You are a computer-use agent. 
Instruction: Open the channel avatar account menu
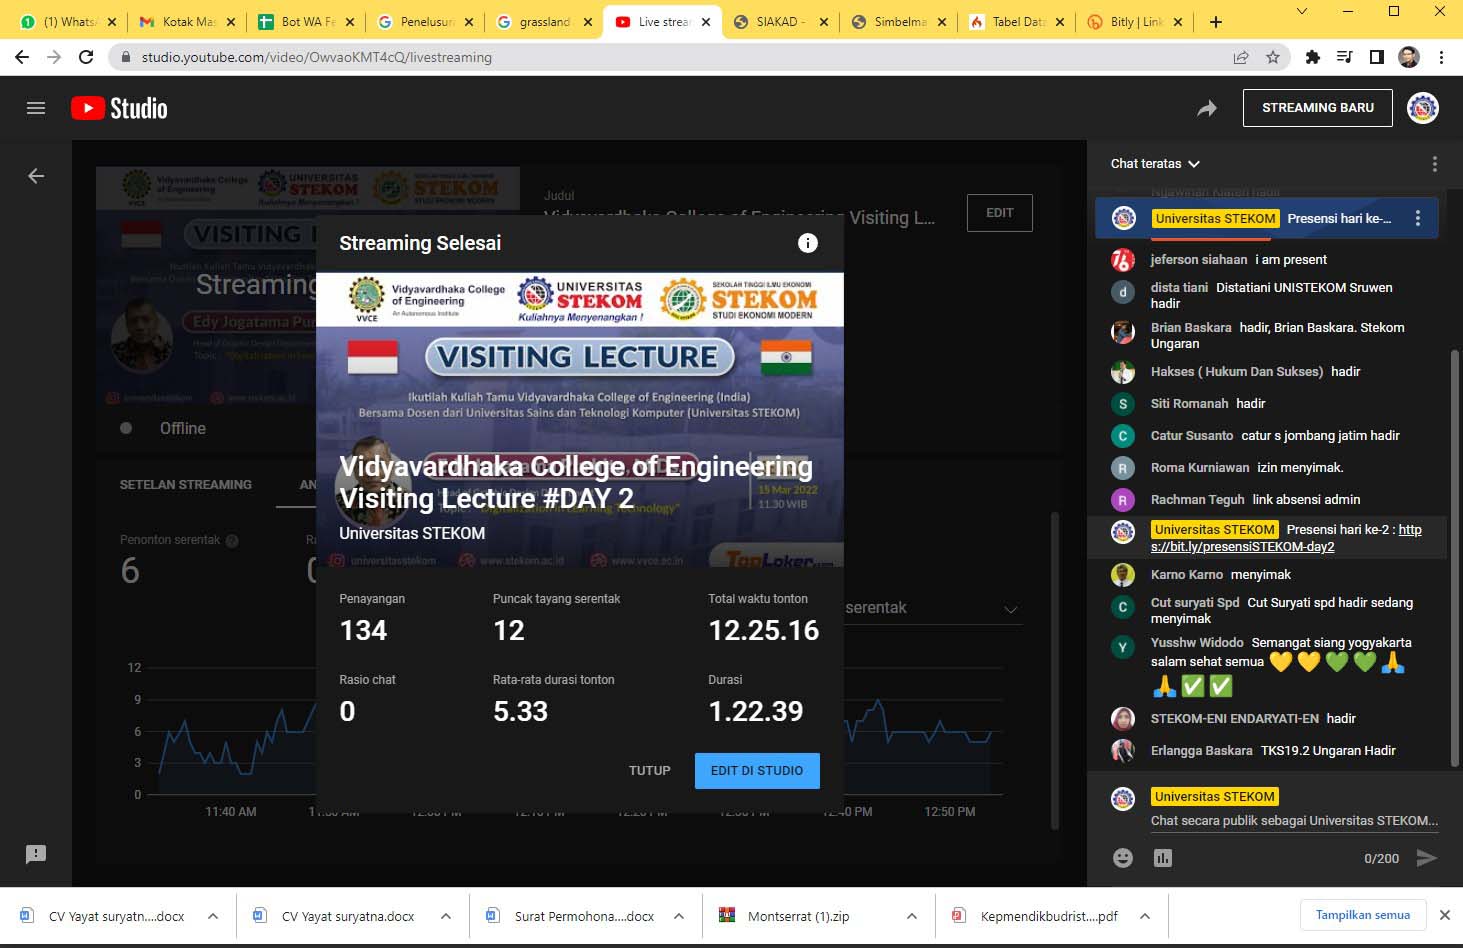click(x=1423, y=108)
